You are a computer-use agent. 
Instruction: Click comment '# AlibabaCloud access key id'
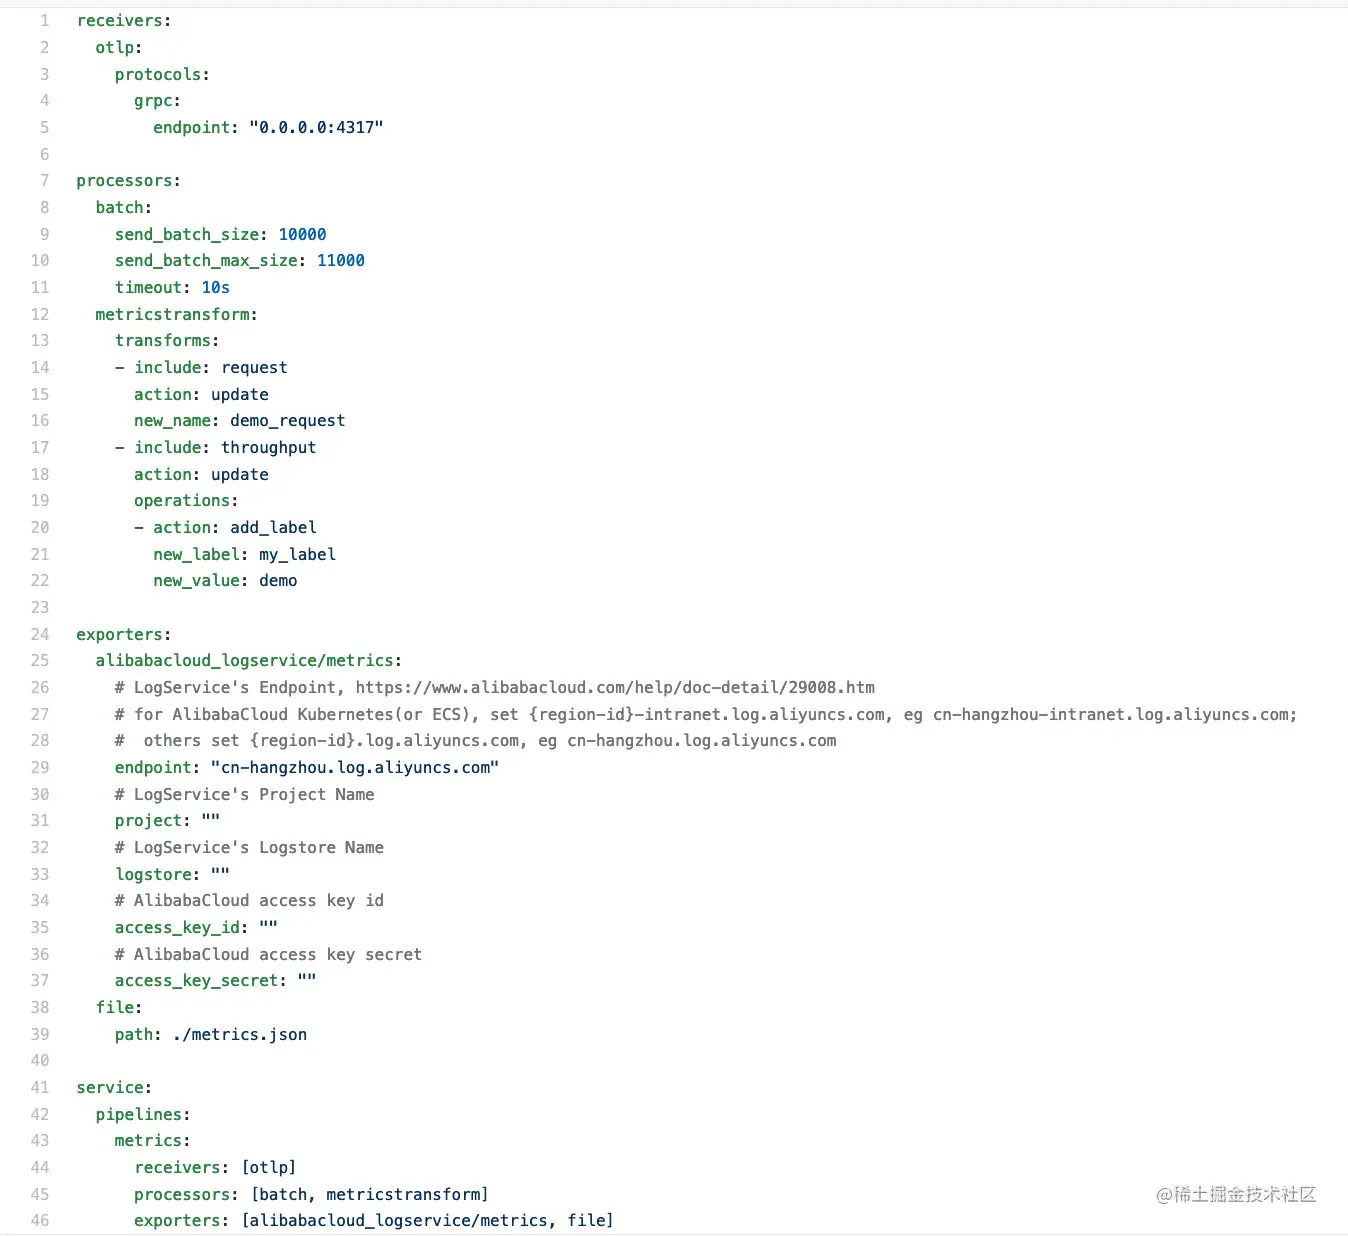point(249,901)
